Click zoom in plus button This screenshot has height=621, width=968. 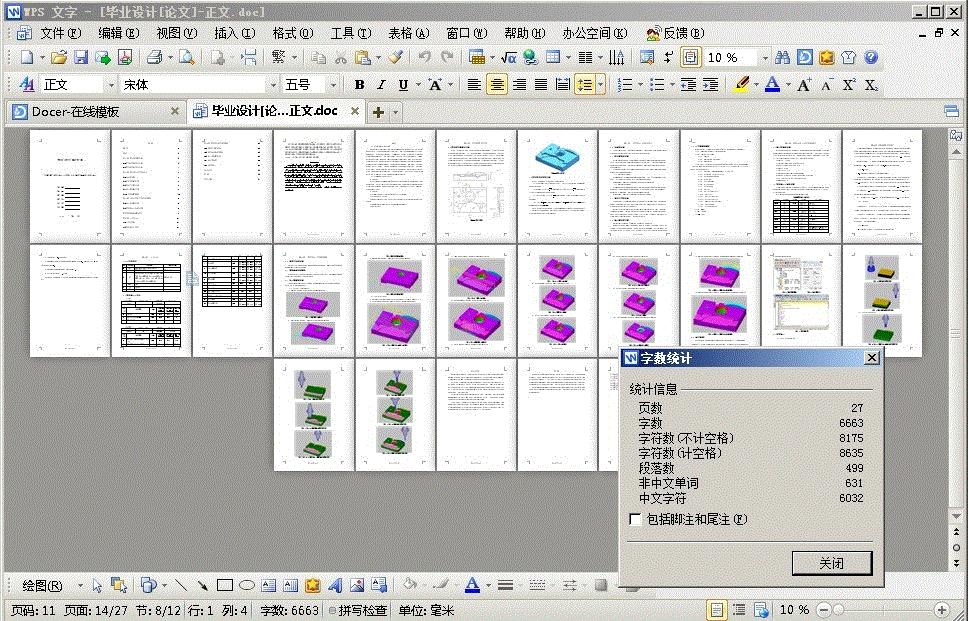[941, 610]
